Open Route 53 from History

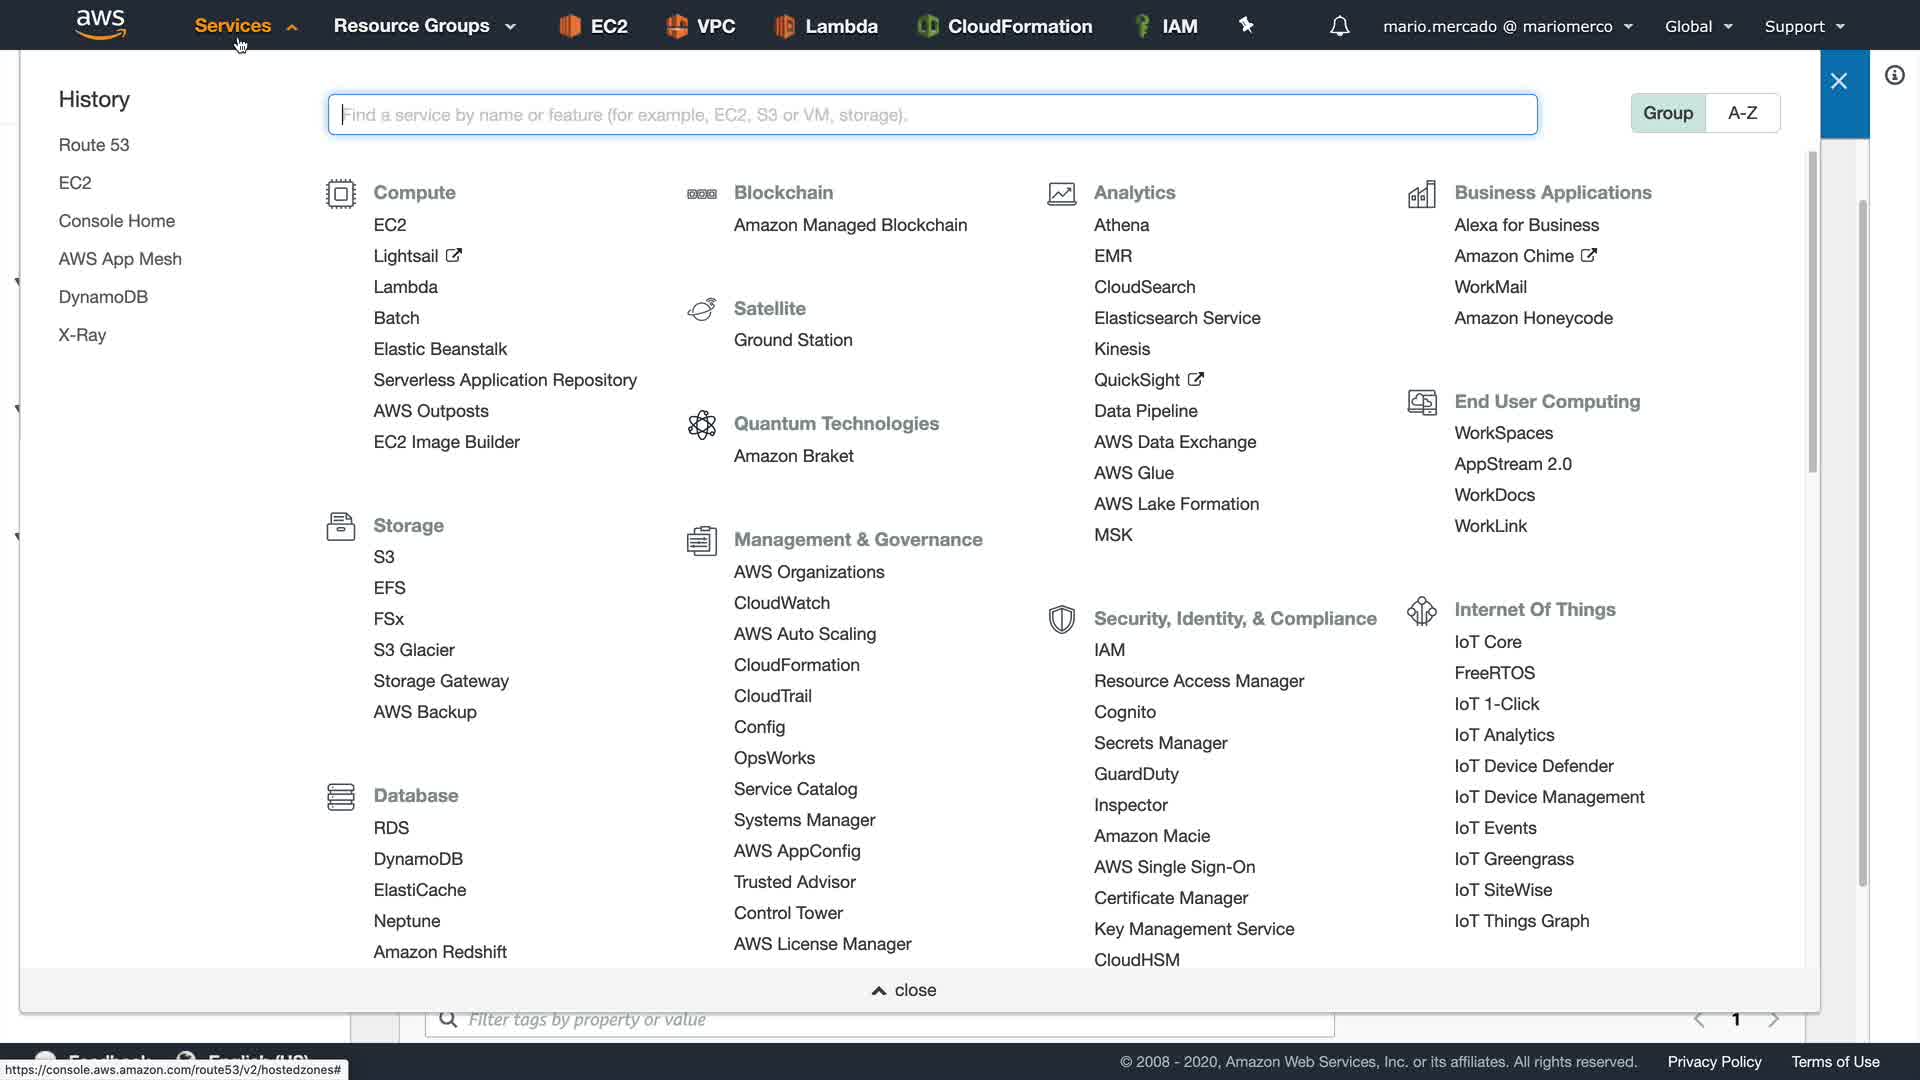94,145
